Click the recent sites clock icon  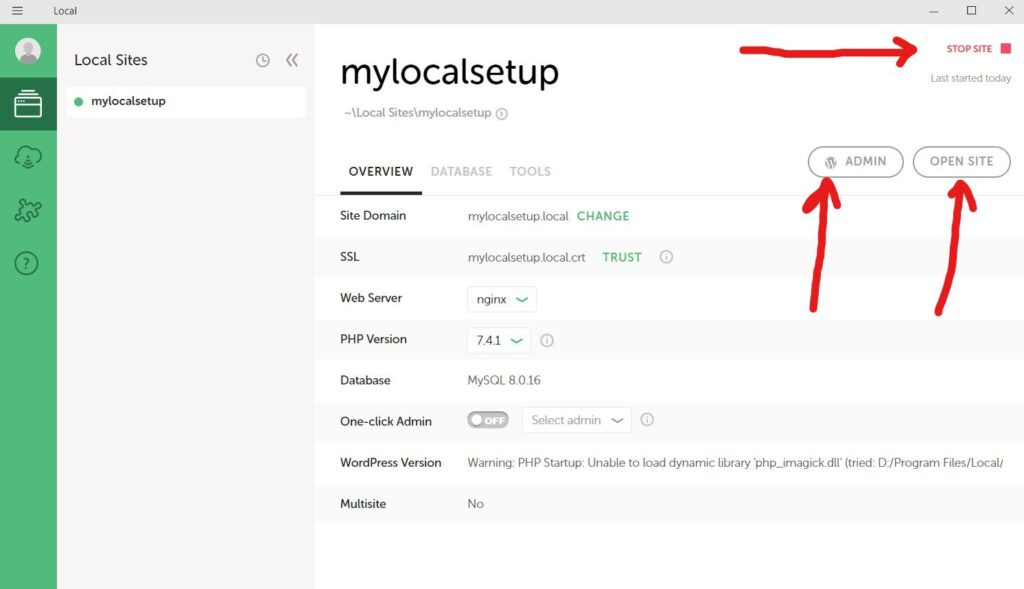point(263,61)
